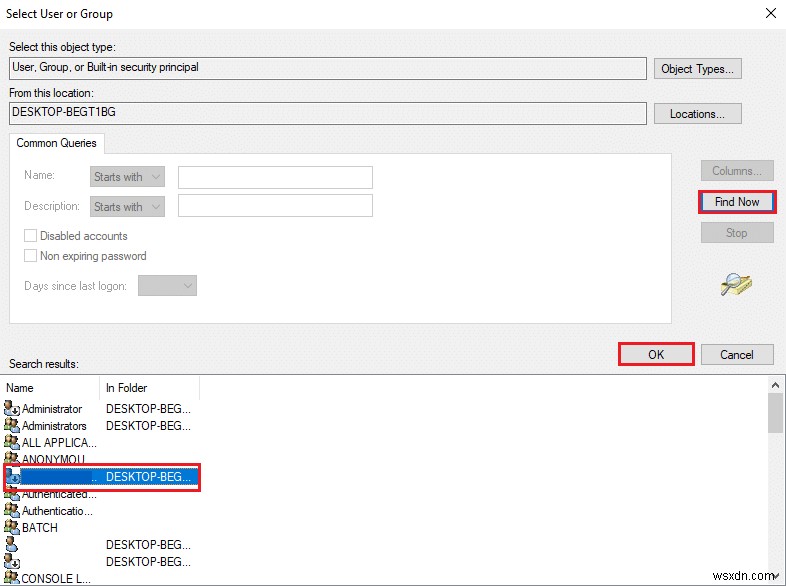Open the Description 'Starts with' dropdown
This screenshot has height=586, width=786.
[x=127, y=207]
